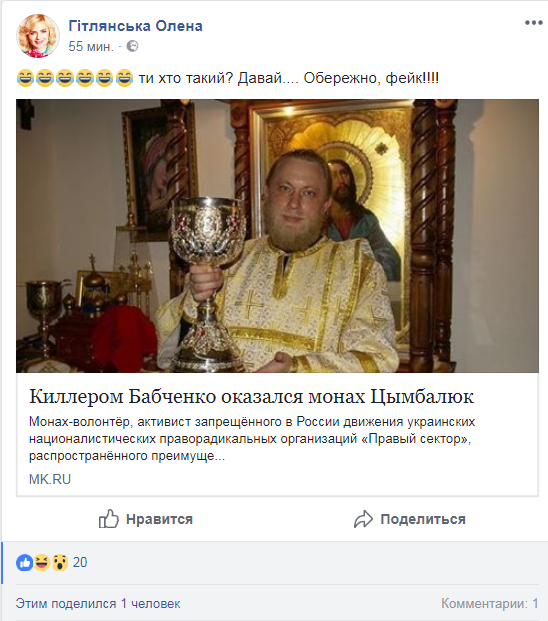Viewport: 548px width, 621px height.
Task: Open Этим поделился 1 человек shares list
Action: pyautogui.click(x=98, y=604)
